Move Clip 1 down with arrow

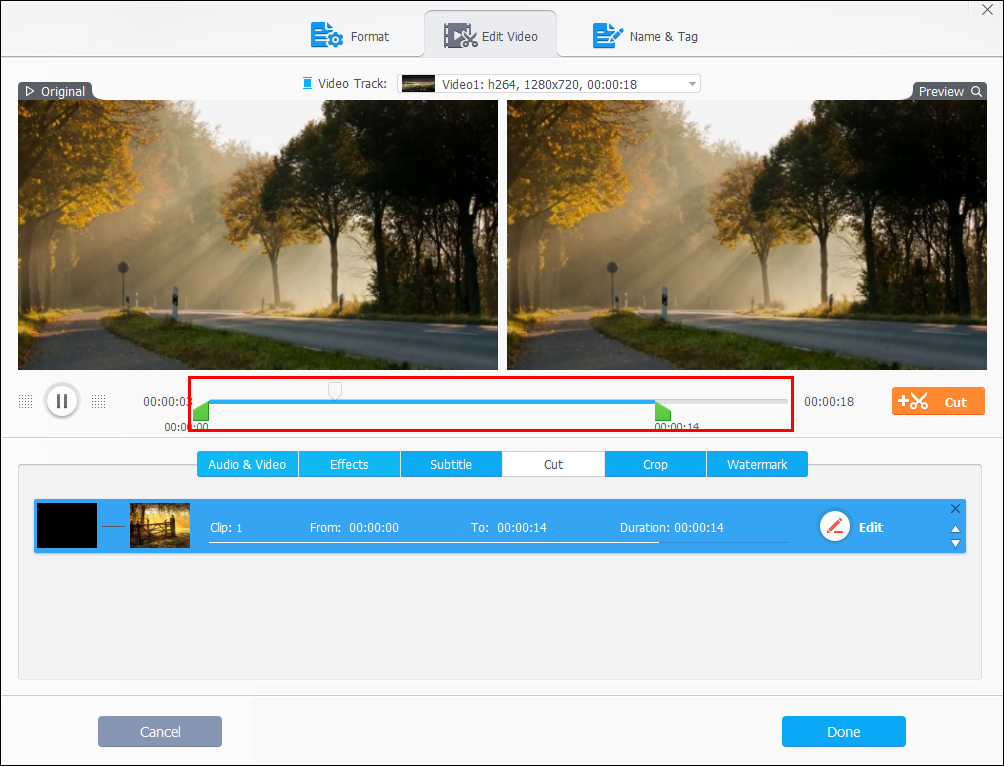(955, 544)
